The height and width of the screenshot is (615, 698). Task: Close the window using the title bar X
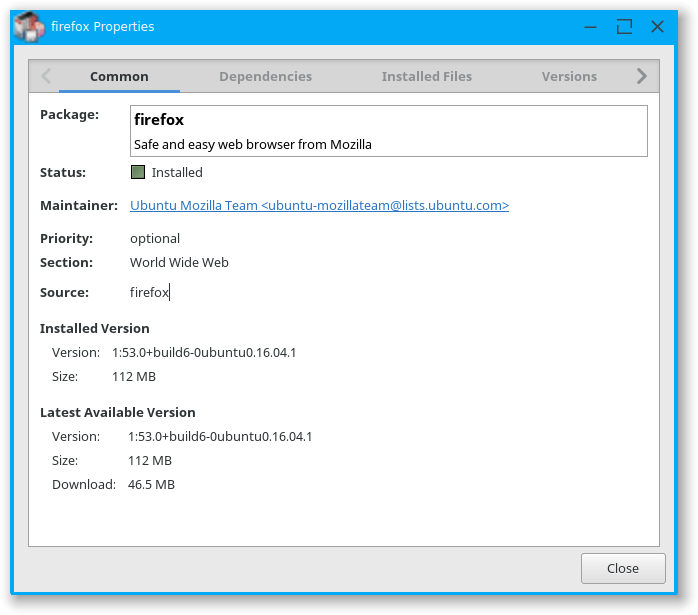(x=657, y=27)
